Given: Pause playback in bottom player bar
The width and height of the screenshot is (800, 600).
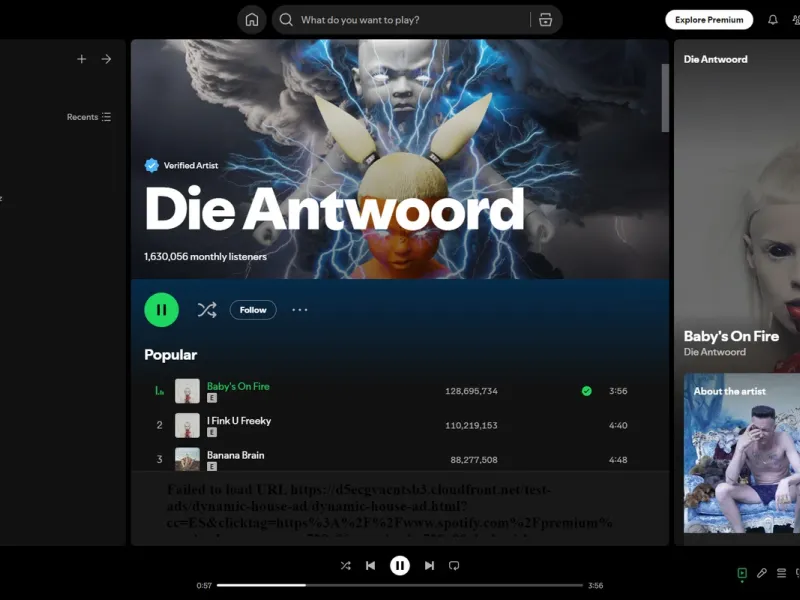Looking at the screenshot, I should pyautogui.click(x=400, y=565).
